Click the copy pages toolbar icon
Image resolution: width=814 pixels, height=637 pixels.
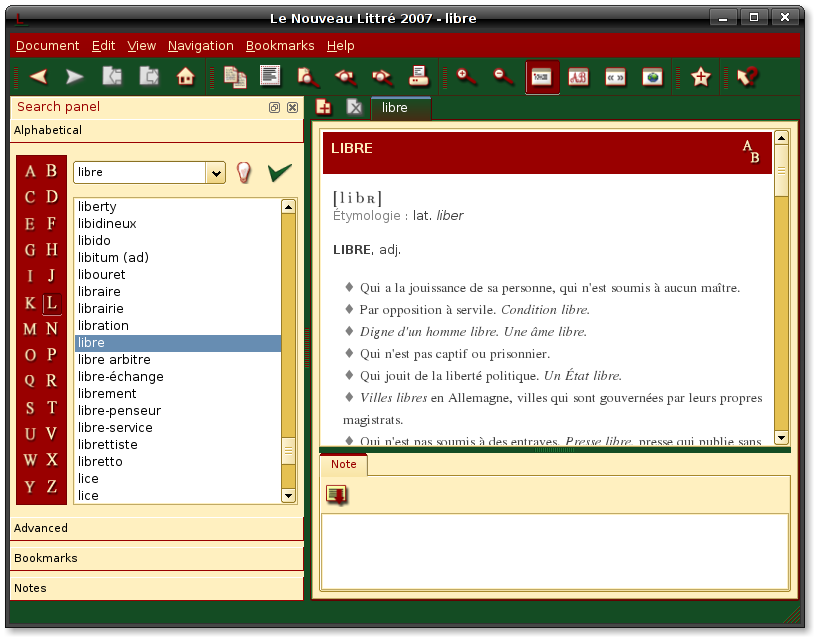(235, 77)
